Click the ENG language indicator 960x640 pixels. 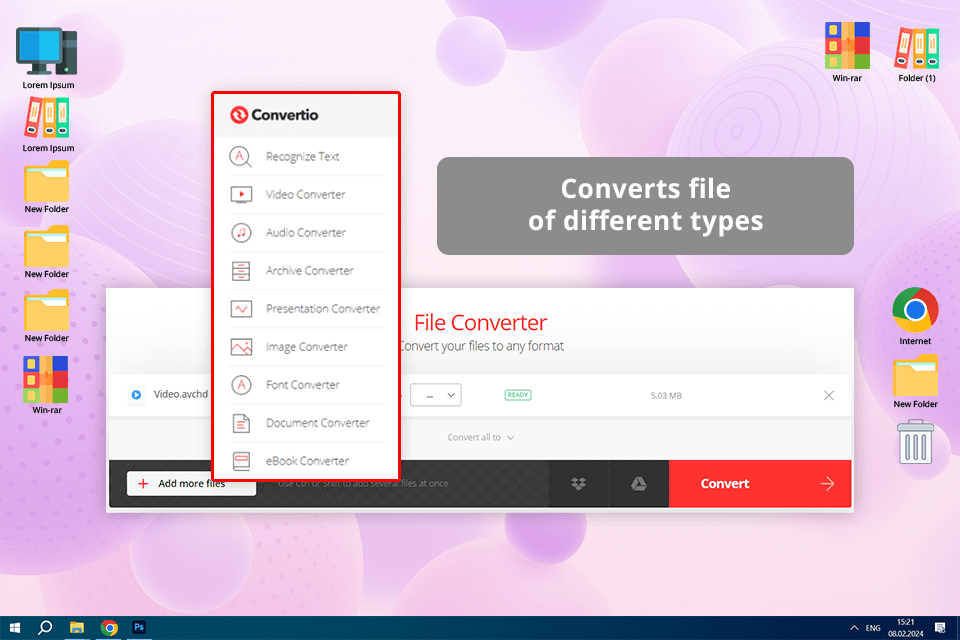pyautogui.click(x=873, y=628)
